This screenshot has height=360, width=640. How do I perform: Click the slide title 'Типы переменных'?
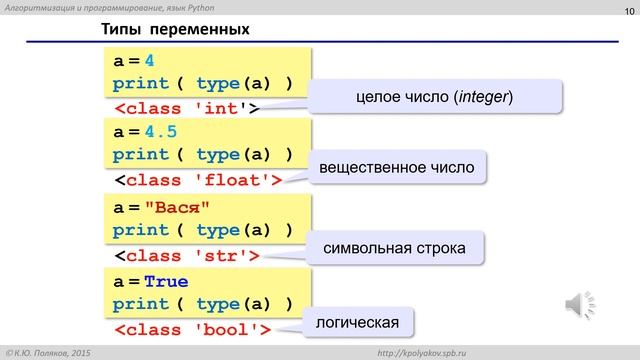tap(175, 29)
